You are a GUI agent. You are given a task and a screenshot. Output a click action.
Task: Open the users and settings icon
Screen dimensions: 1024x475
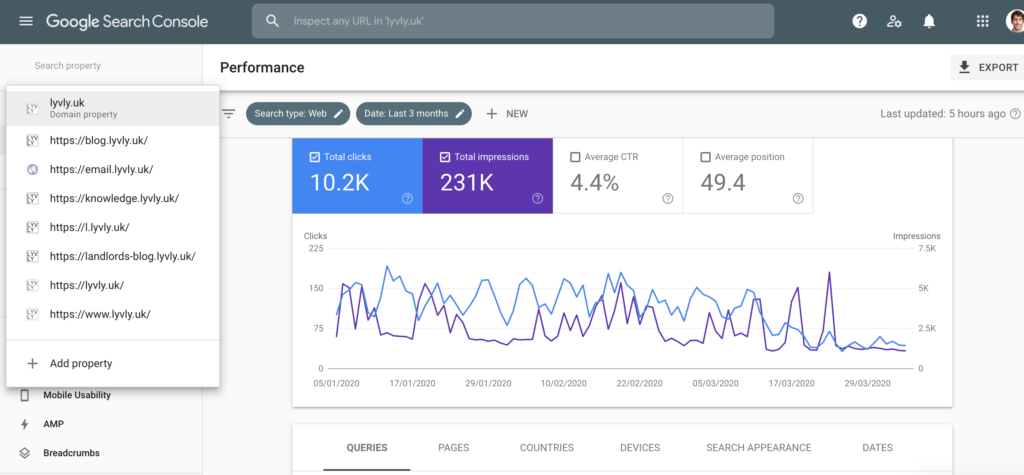click(894, 21)
